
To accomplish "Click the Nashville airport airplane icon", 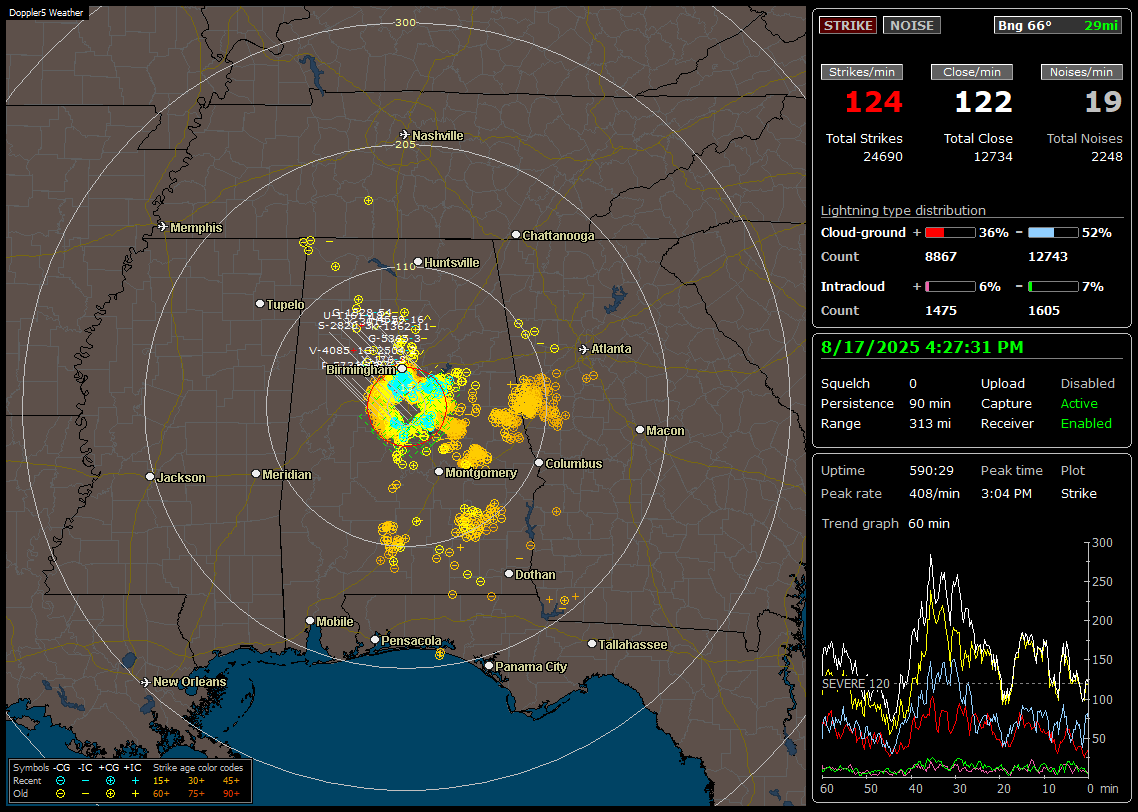I will 405,135.
